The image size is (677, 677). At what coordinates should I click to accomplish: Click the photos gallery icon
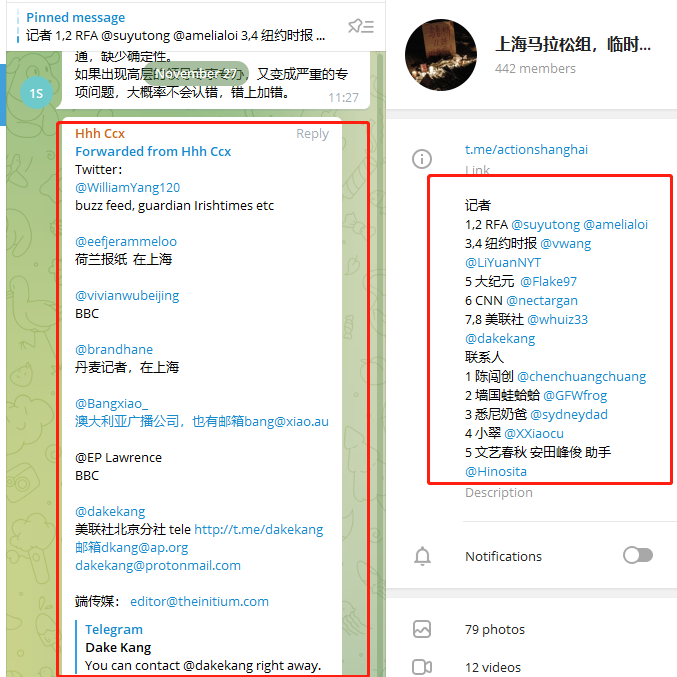tap(422, 629)
